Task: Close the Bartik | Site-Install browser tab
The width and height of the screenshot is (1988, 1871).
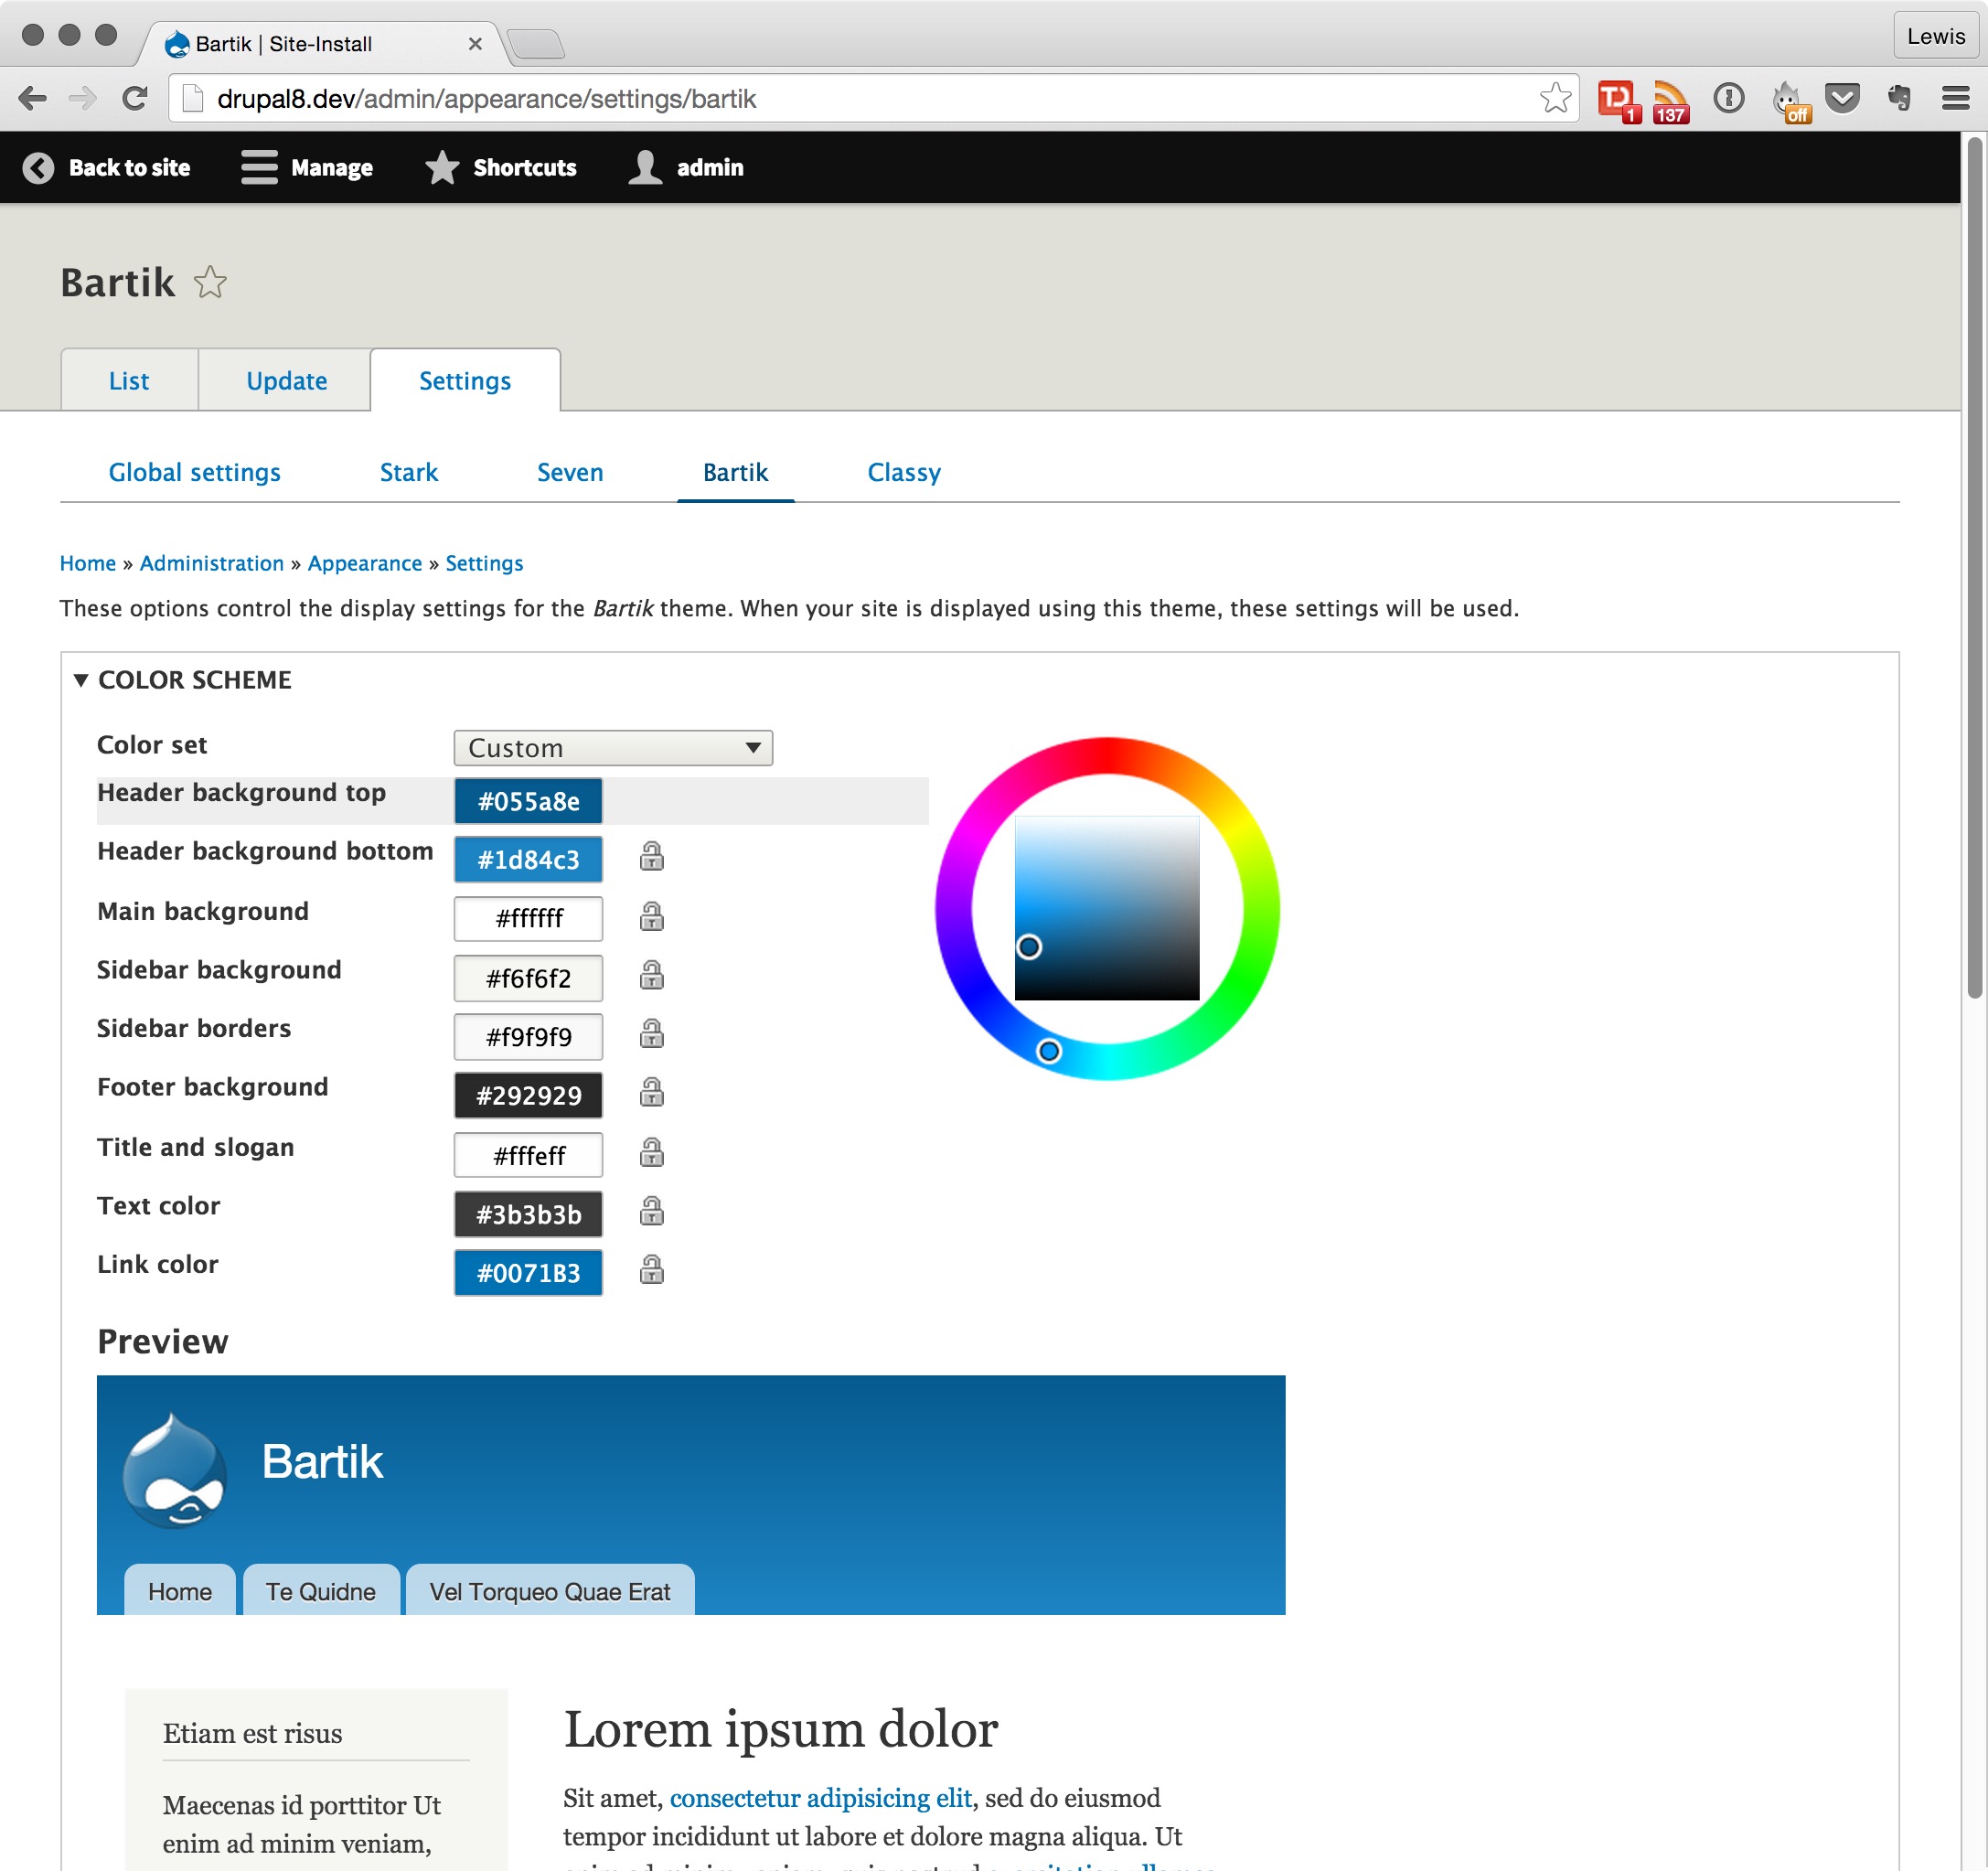Action: tap(475, 44)
